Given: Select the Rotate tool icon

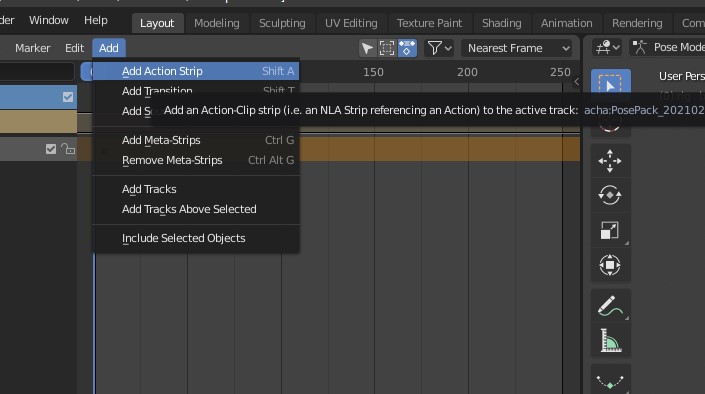Looking at the screenshot, I should pos(610,195).
